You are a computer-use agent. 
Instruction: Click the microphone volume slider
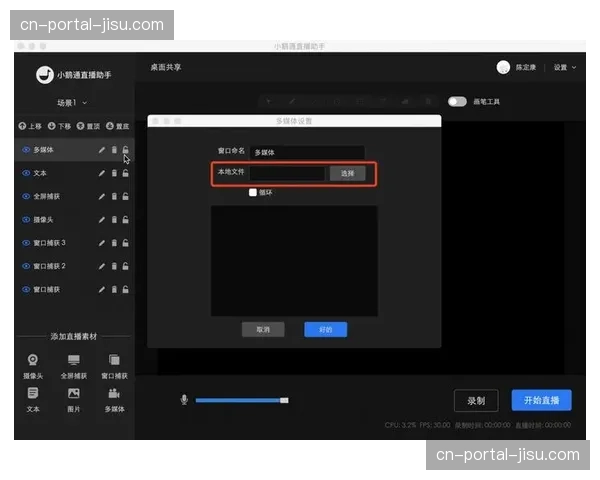240,400
